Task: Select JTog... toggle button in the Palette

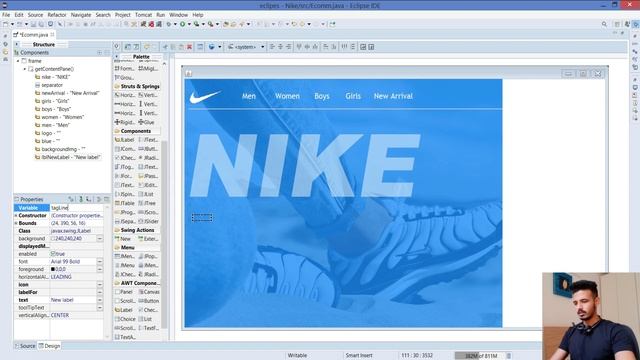Action: click(124, 167)
